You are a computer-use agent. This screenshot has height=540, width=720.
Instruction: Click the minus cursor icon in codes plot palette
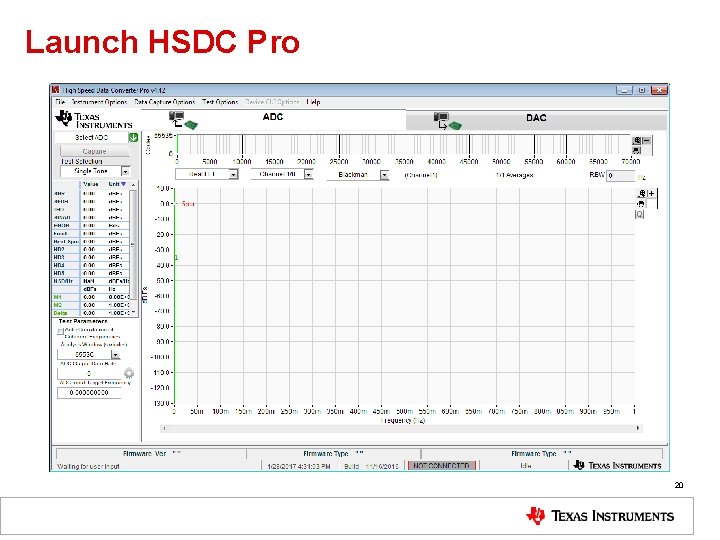647,141
